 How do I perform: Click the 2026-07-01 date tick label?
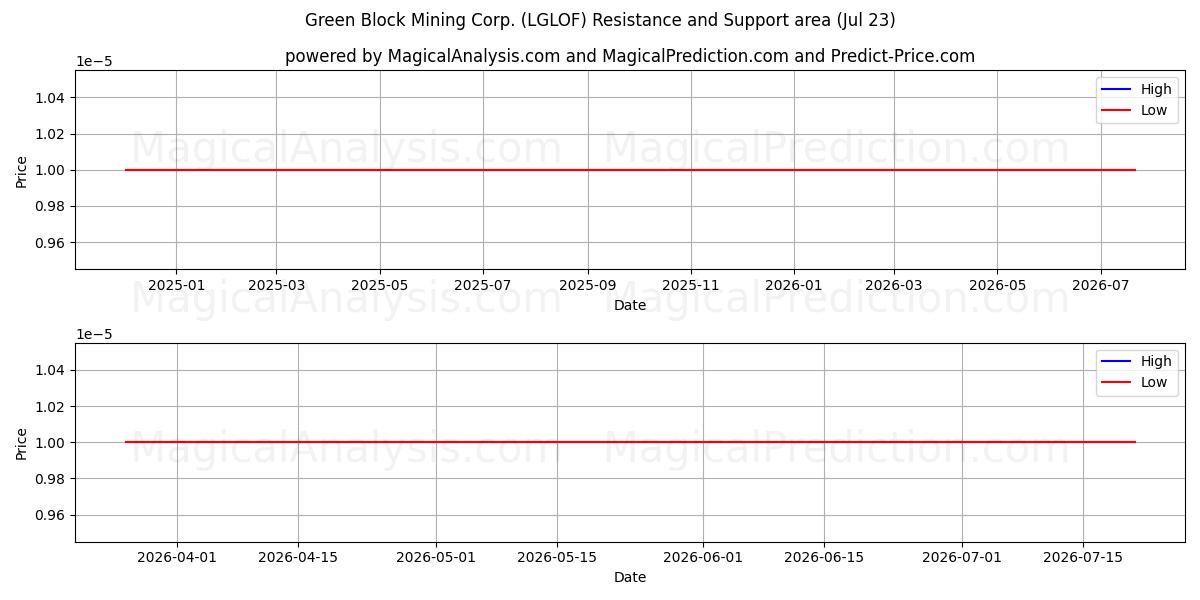[x=962, y=558]
